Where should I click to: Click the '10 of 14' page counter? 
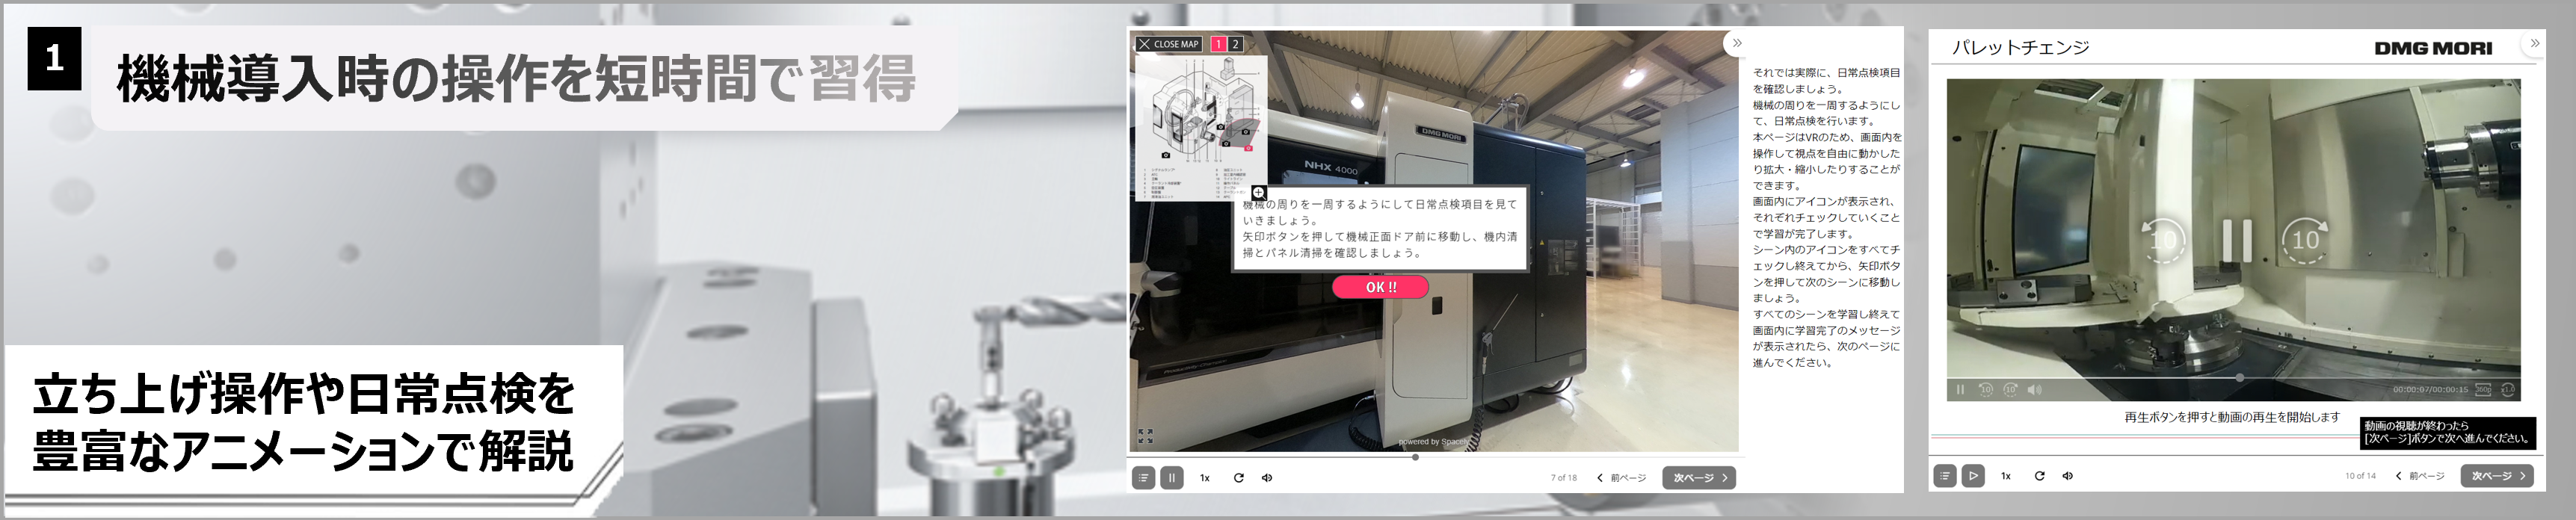(2360, 476)
